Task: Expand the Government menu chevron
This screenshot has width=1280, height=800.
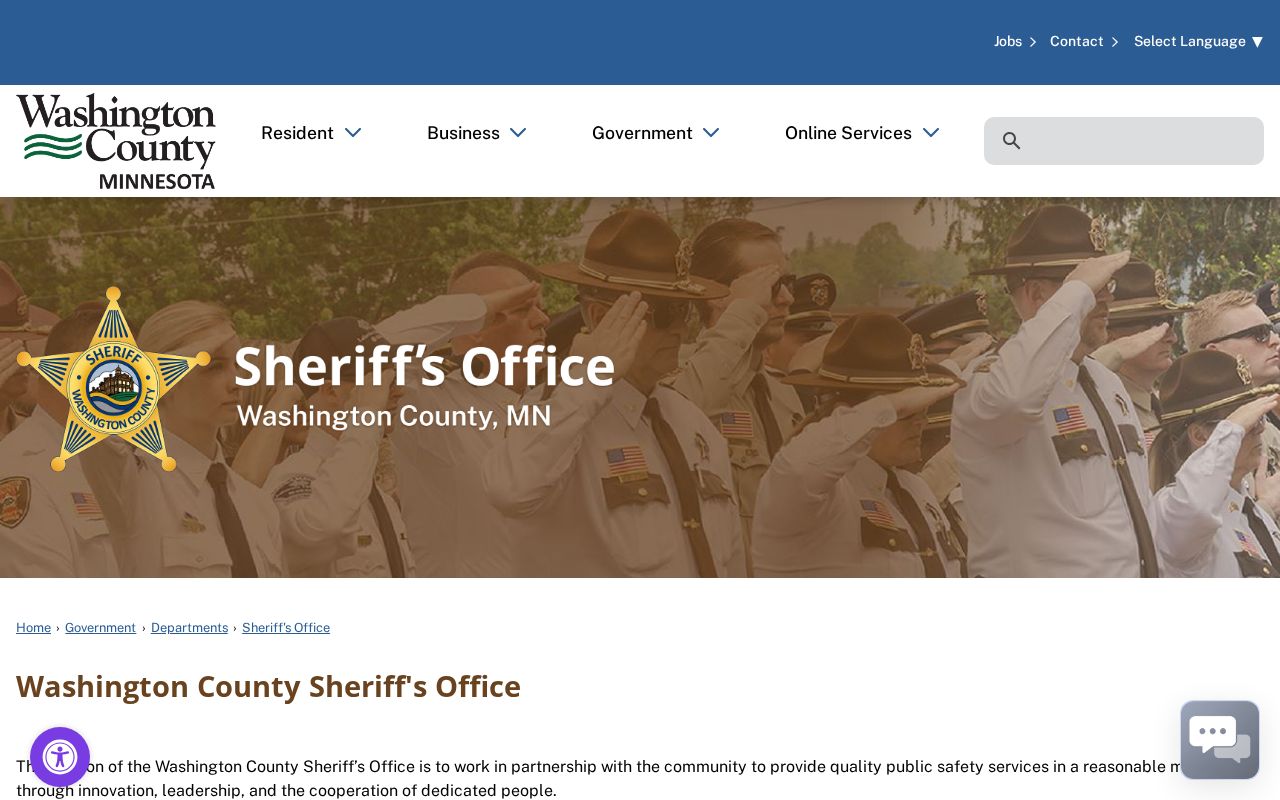Action: point(711,133)
